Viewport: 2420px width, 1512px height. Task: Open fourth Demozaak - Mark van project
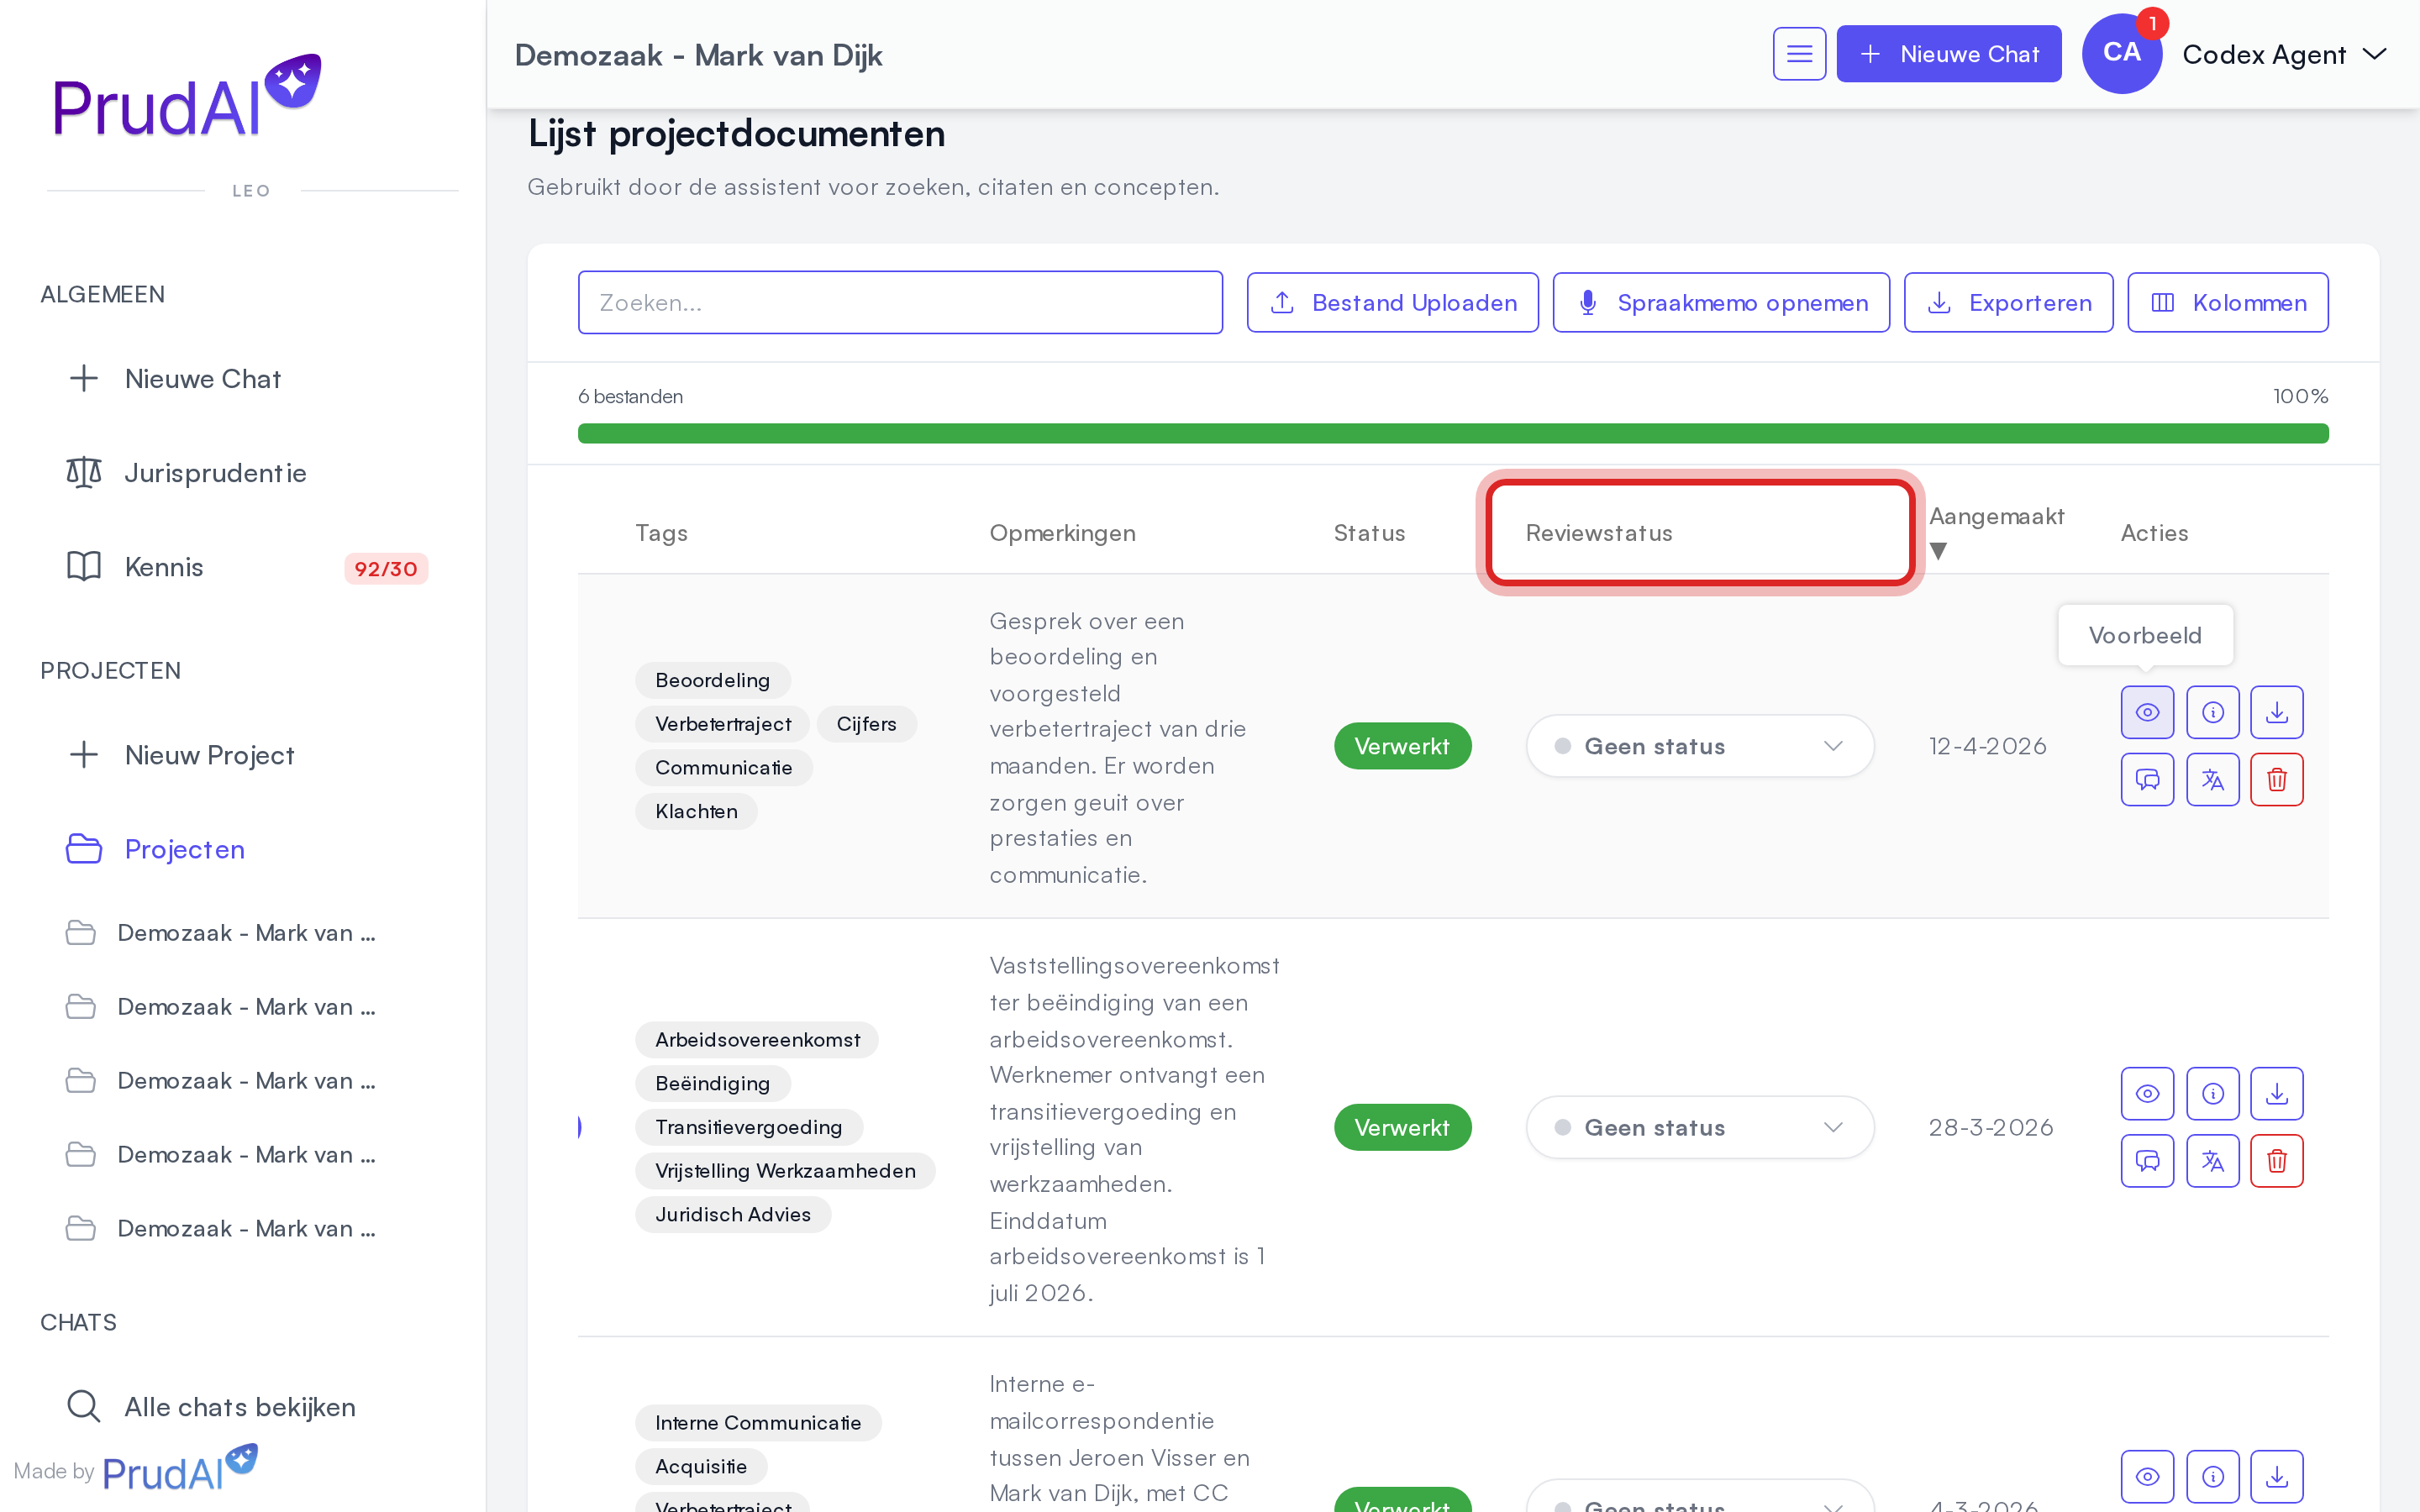click(x=221, y=1154)
